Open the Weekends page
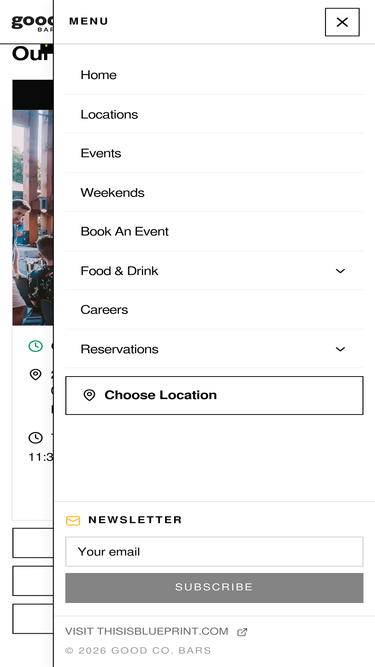The image size is (375, 667). click(214, 193)
